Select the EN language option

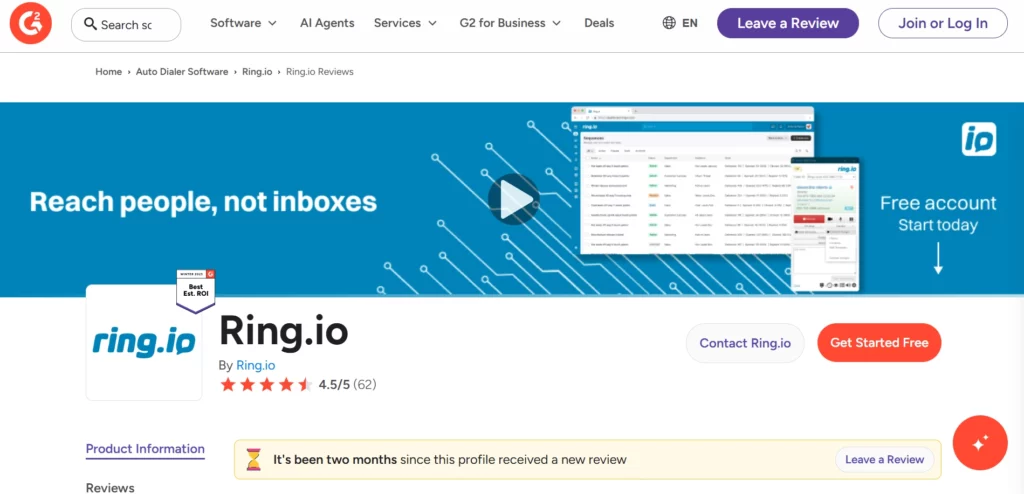pos(690,23)
